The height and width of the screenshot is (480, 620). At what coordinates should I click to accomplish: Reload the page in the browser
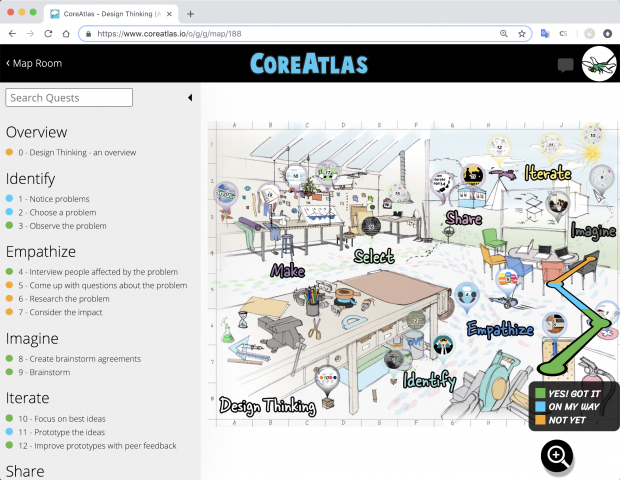47,33
